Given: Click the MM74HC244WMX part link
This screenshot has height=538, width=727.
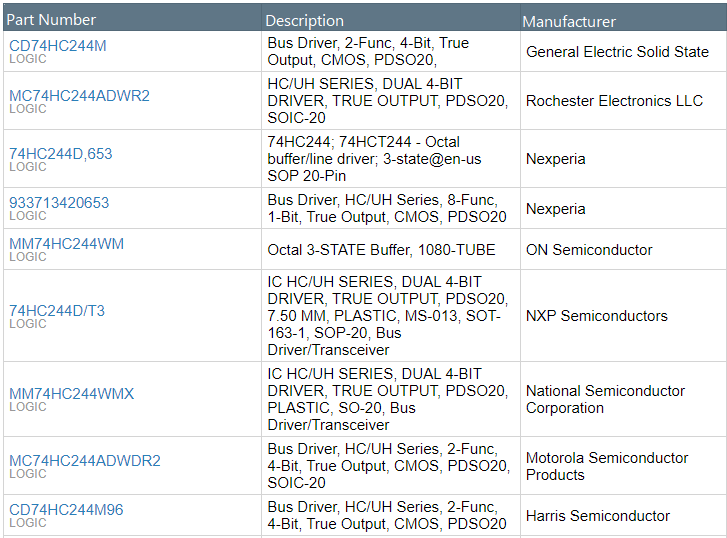Looking at the screenshot, I should coord(71,394).
